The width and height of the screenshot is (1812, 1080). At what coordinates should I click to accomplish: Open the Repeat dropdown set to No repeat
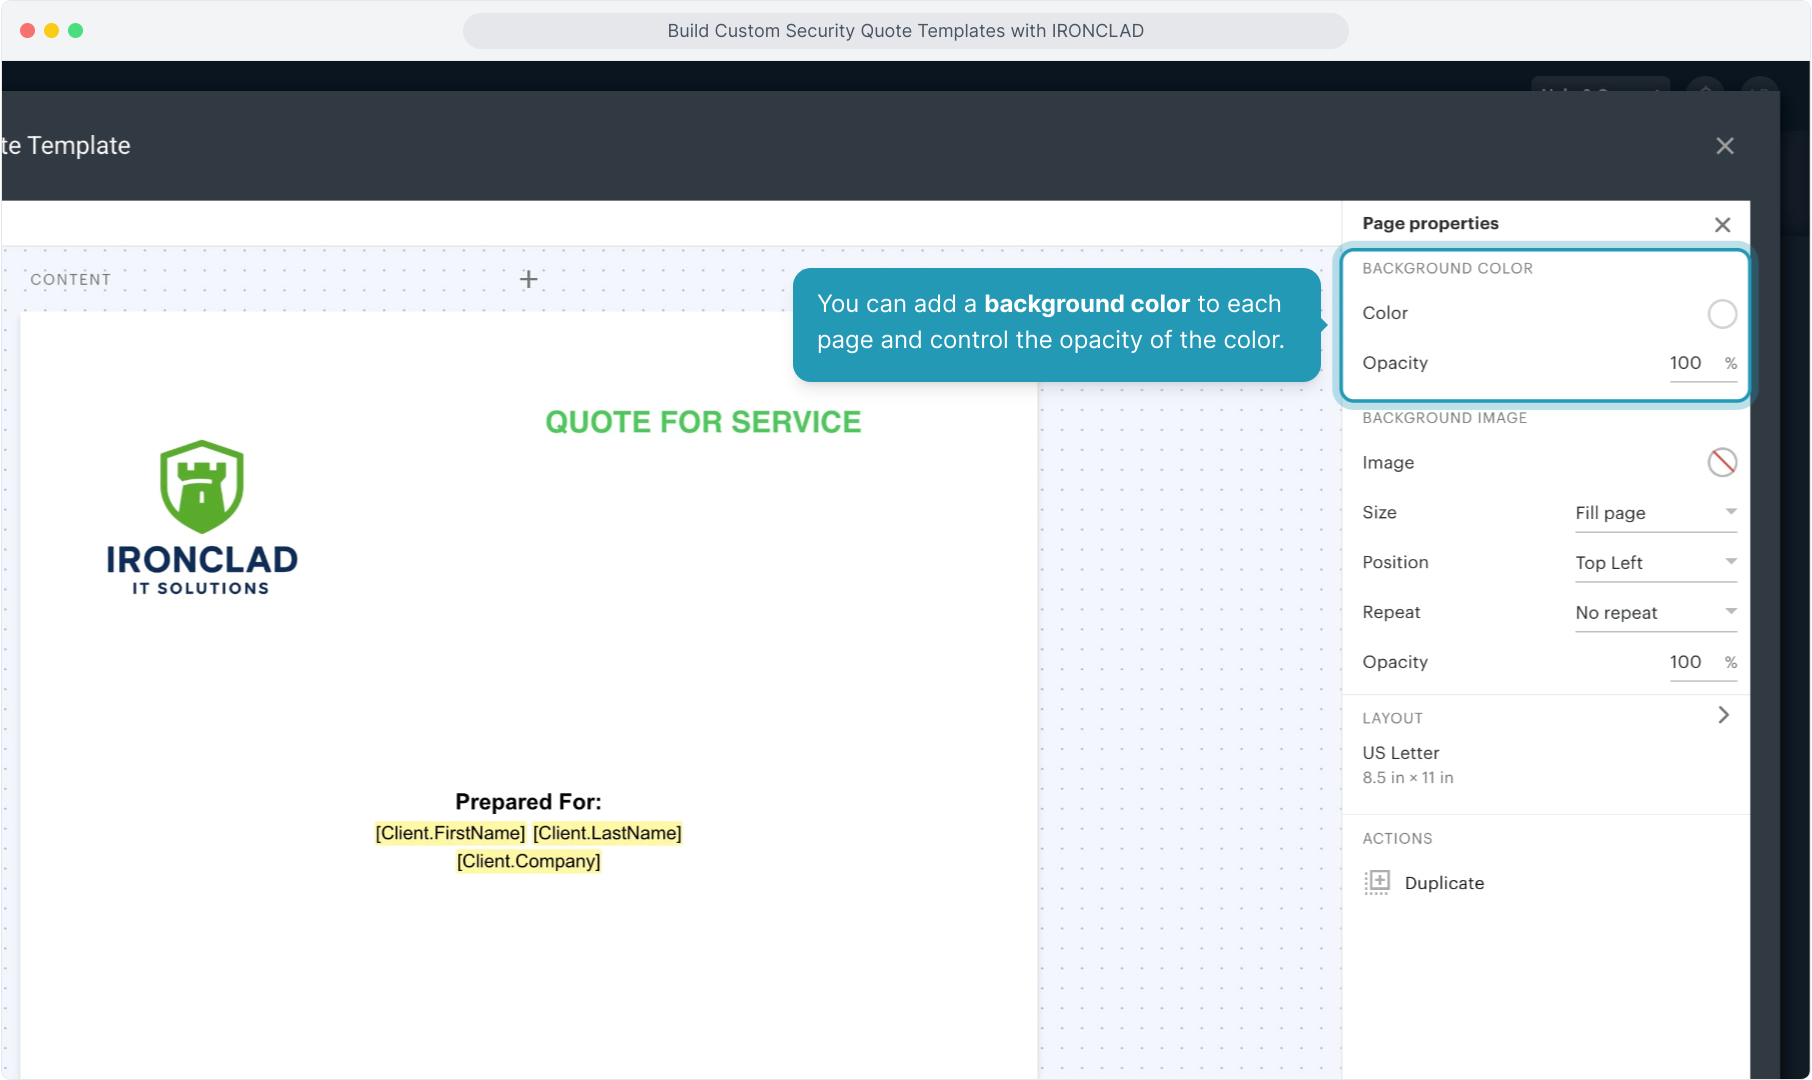tap(1655, 613)
